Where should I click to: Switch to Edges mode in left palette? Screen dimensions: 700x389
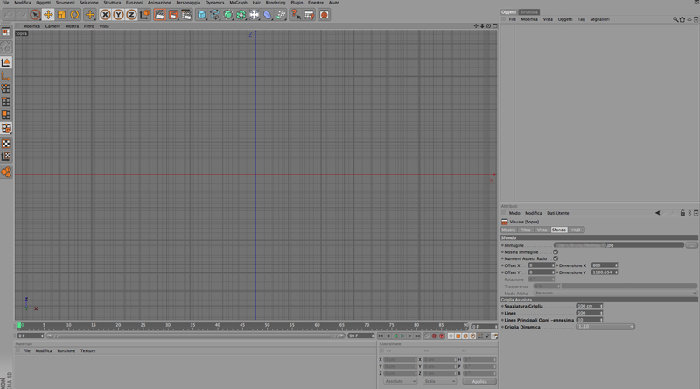click(6, 102)
